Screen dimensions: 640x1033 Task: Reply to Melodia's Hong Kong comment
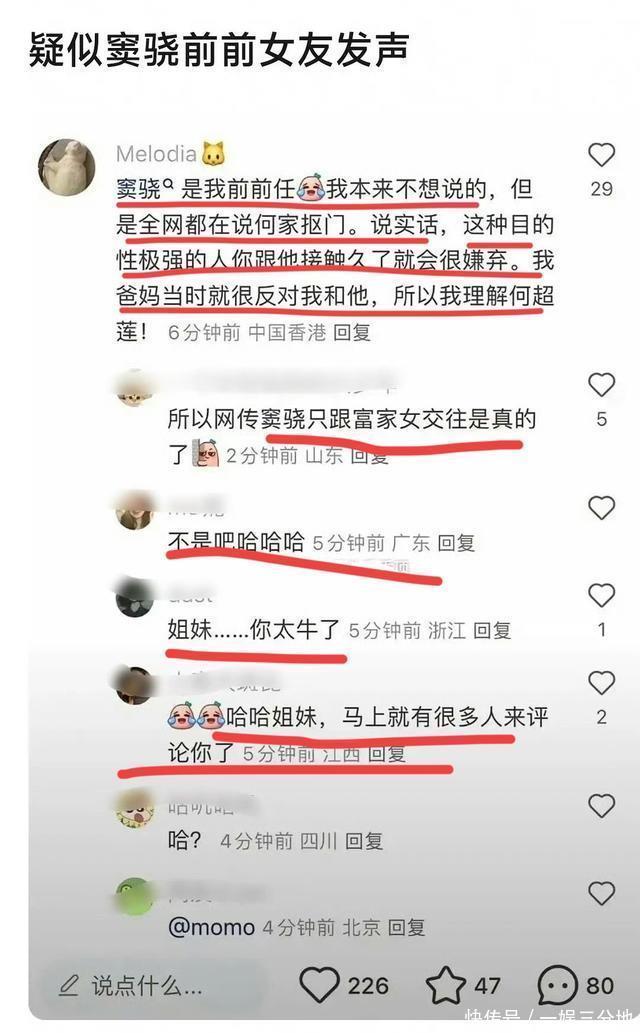pos(352,333)
